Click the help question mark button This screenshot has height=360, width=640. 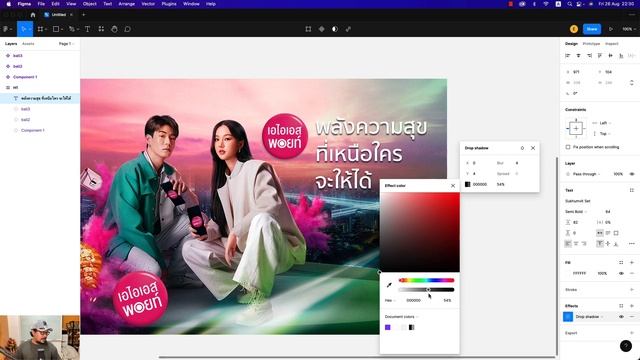click(626, 346)
